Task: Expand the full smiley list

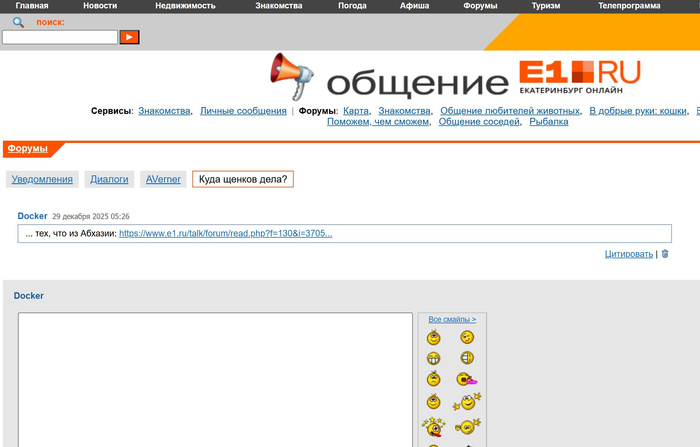Action: (451, 319)
